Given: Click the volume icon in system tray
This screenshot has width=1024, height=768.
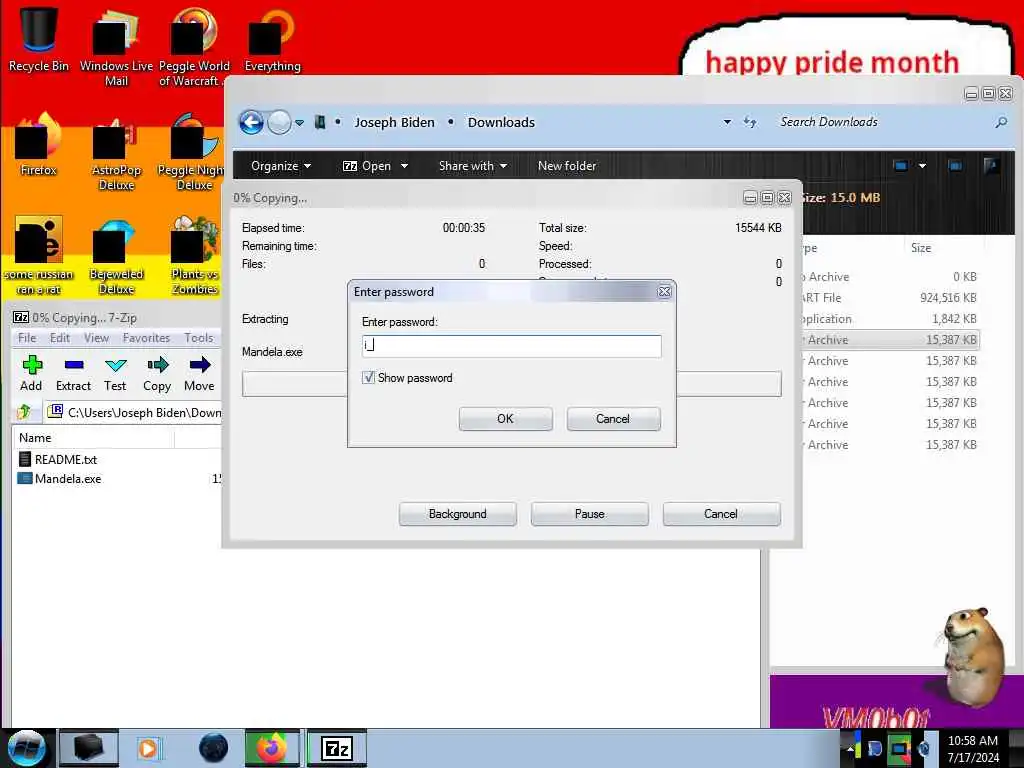Looking at the screenshot, I should tap(924, 748).
